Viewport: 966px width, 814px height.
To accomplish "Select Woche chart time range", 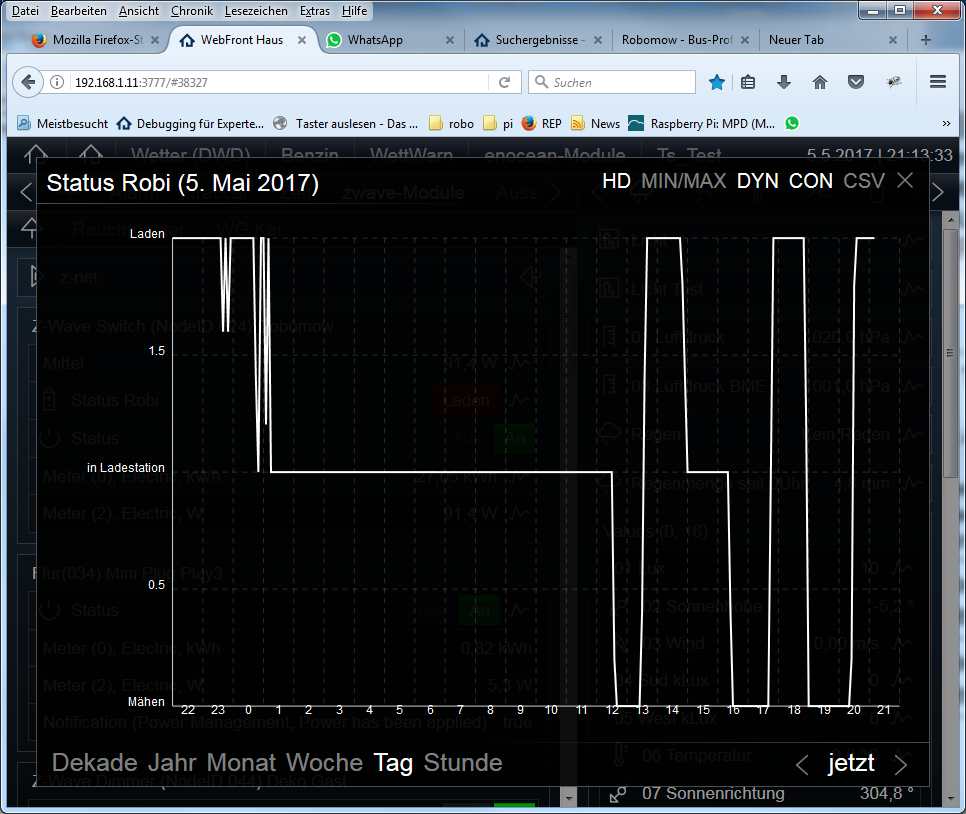I will tap(325, 763).
